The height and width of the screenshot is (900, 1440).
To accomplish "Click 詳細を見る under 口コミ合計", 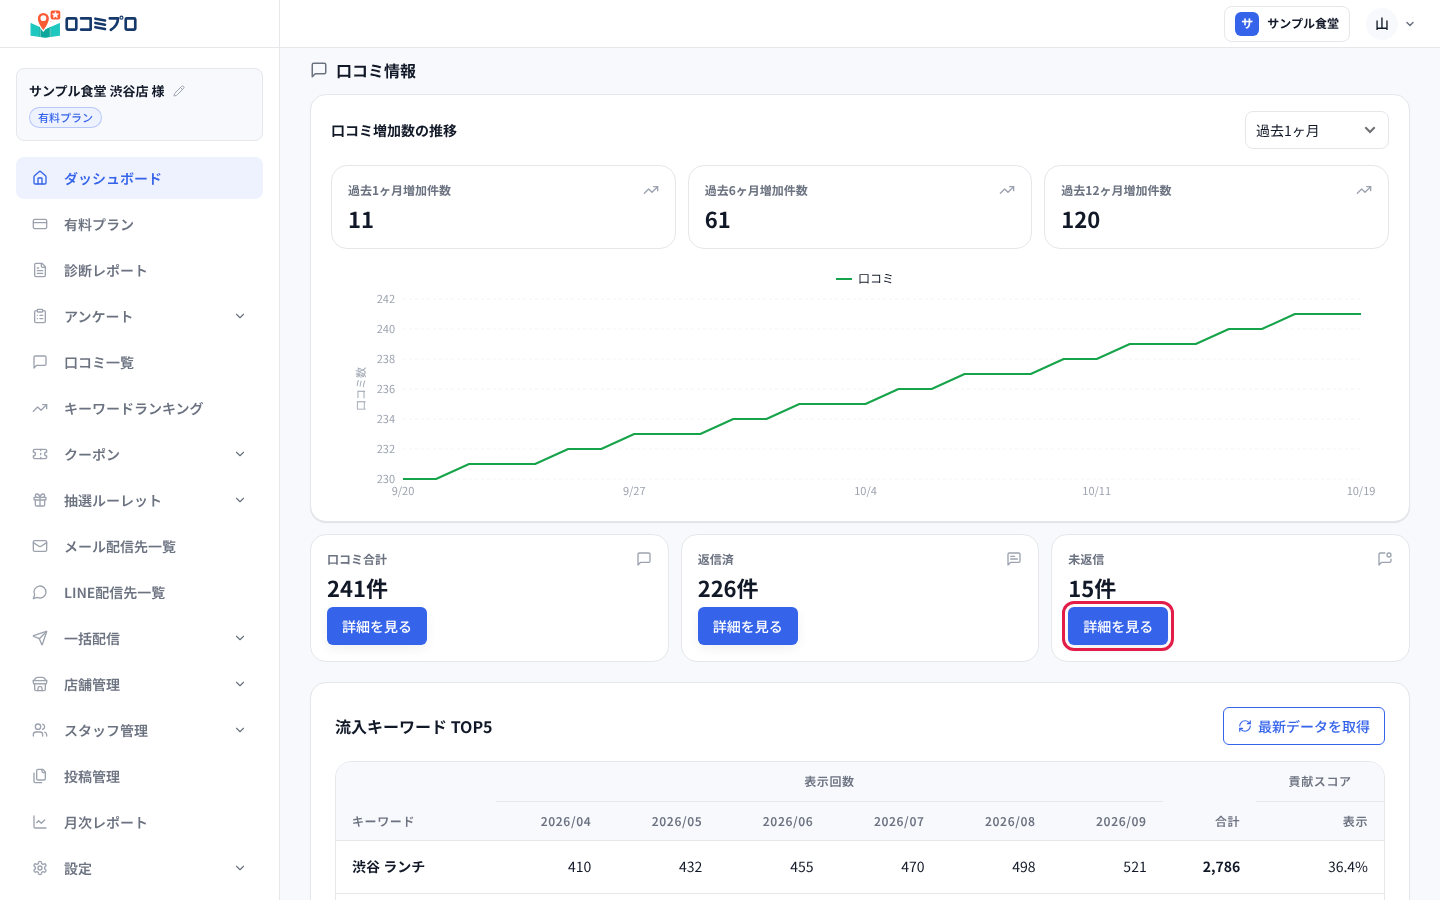I will (x=377, y=626).
